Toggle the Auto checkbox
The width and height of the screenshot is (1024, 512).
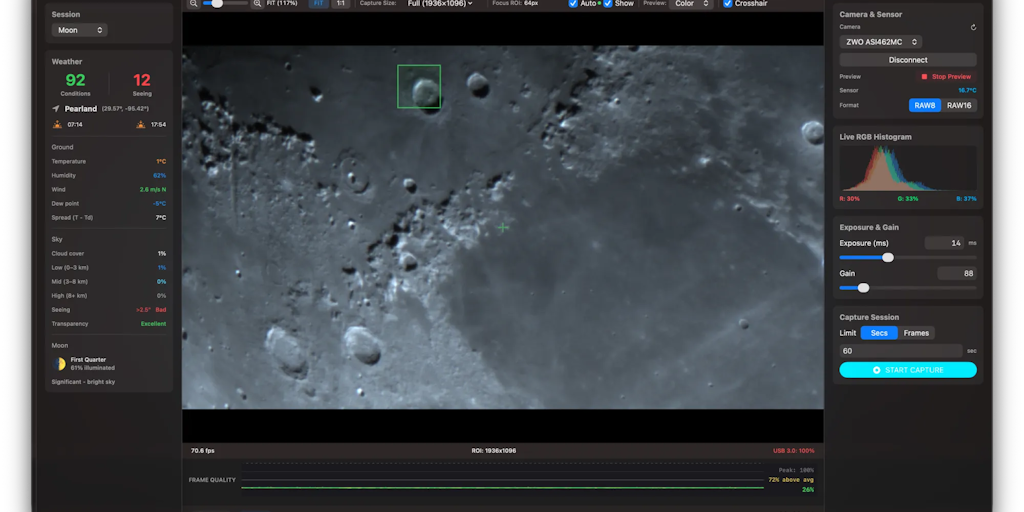tap(573, 4)
